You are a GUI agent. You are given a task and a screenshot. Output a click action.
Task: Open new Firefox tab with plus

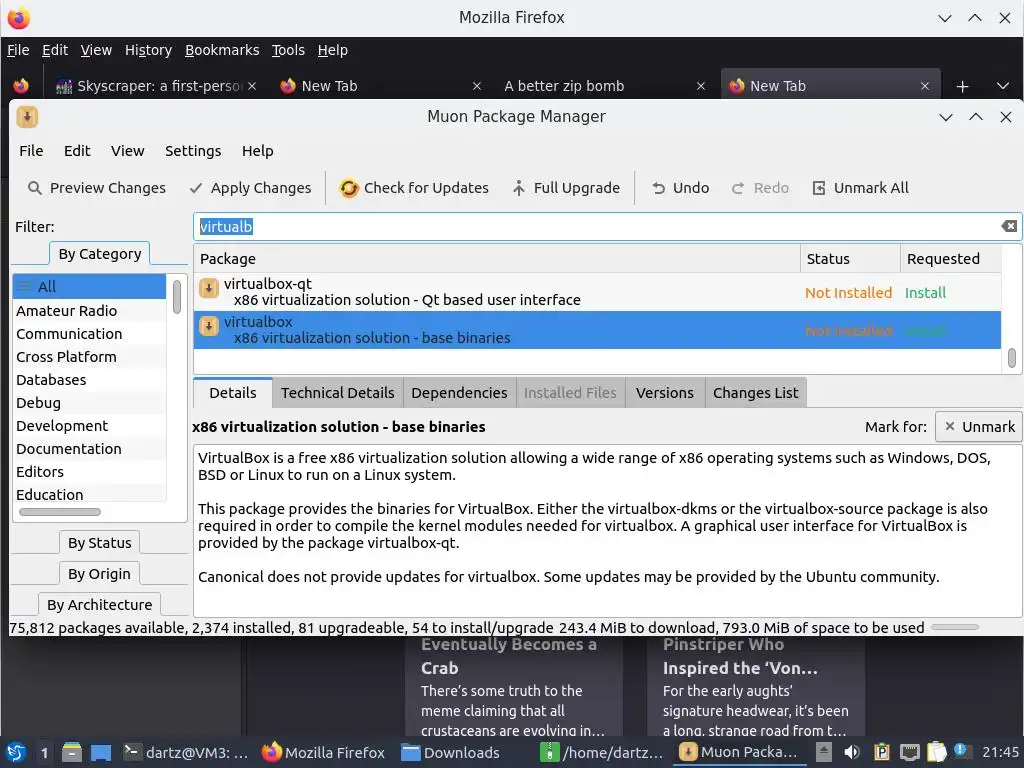pos(962,86)
